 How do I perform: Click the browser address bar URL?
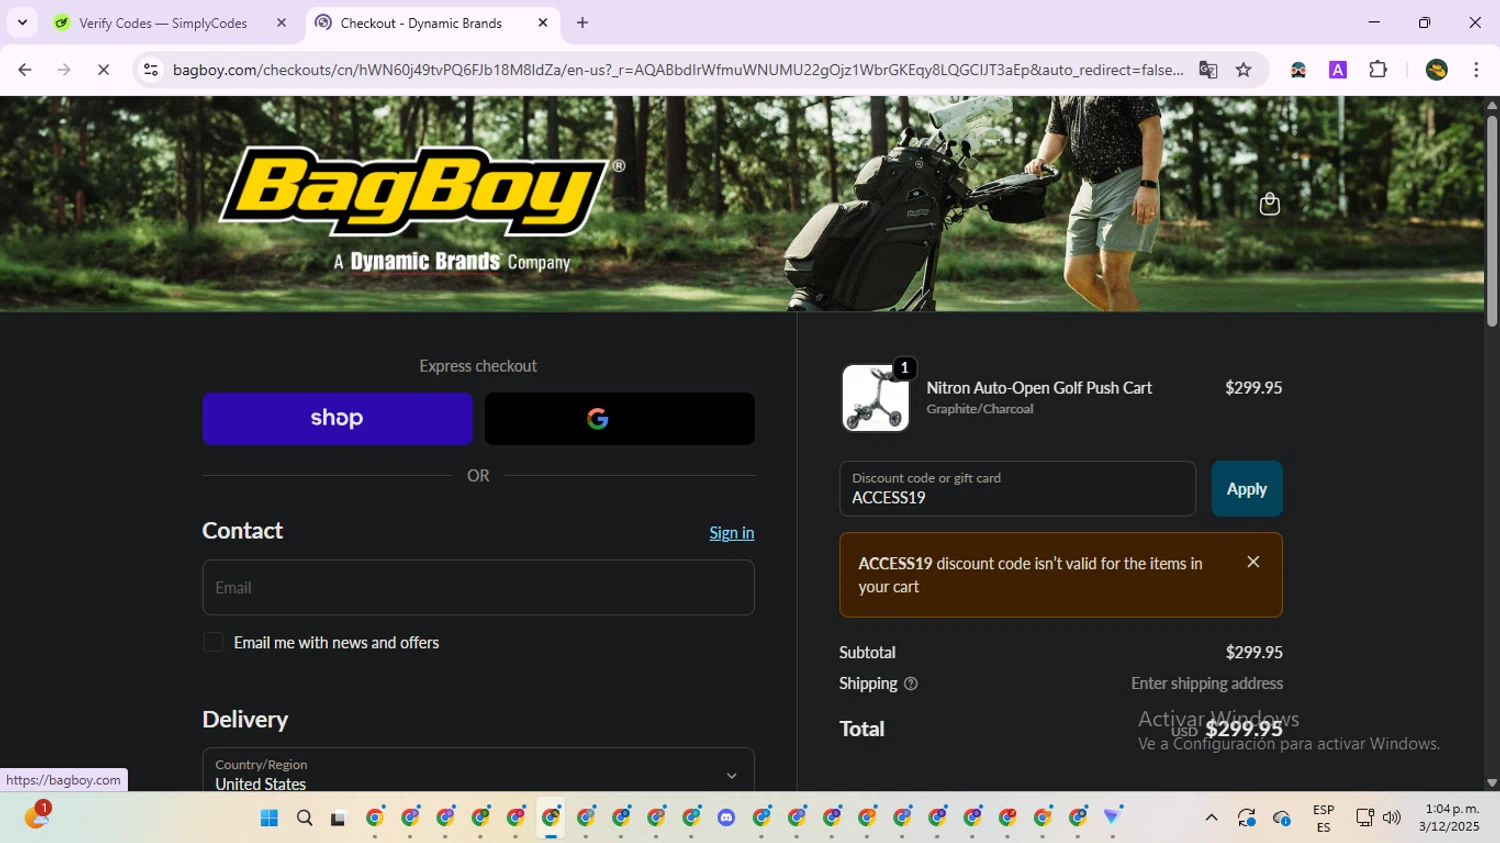coord(678,70)
